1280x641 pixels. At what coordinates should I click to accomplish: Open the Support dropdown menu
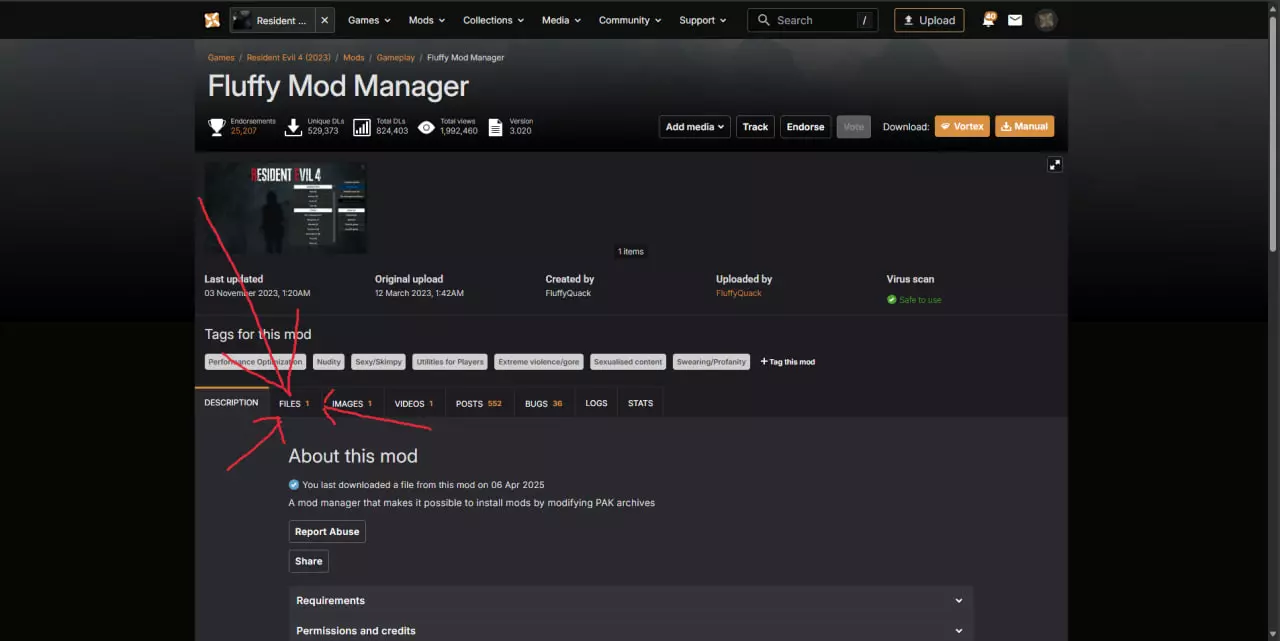(703, 20)
